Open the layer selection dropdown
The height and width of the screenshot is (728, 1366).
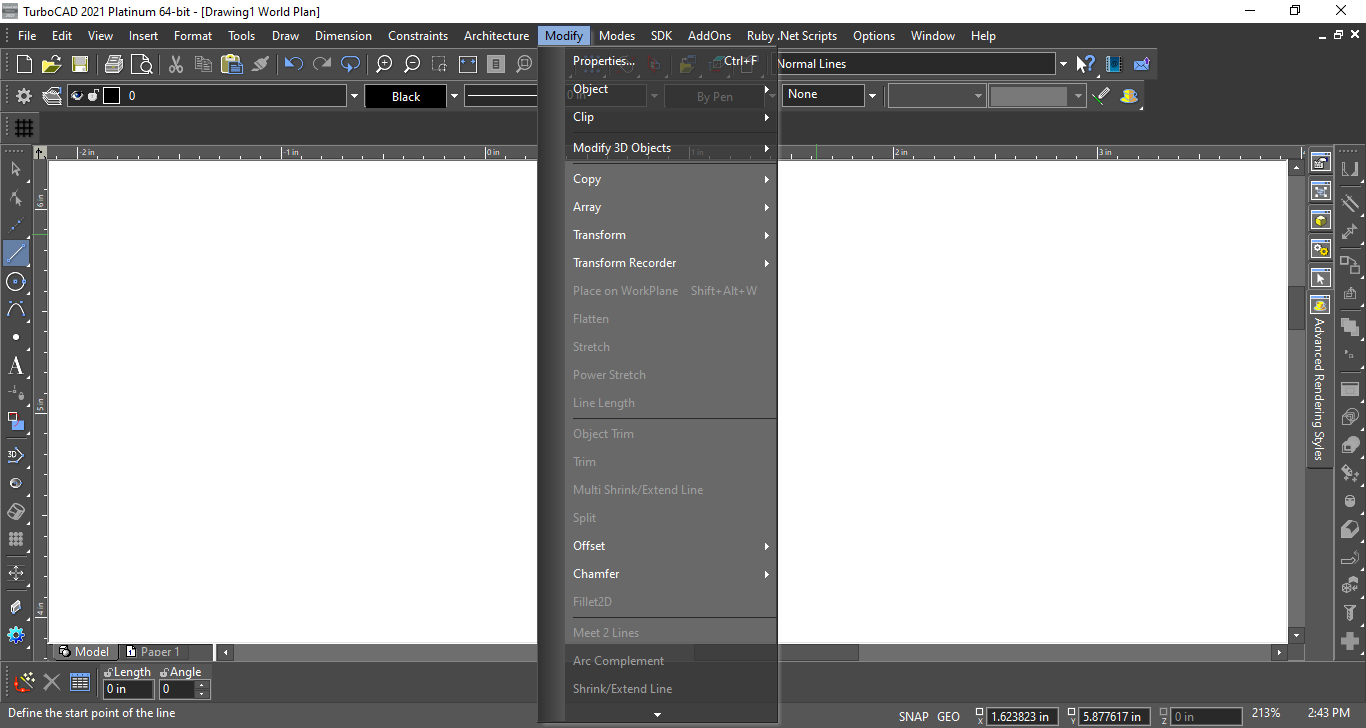(x=354, y=96)
